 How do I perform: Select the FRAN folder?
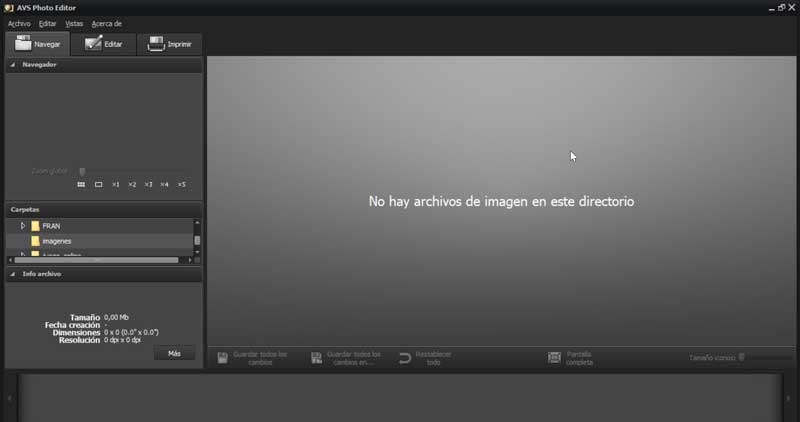click(51, 226)
